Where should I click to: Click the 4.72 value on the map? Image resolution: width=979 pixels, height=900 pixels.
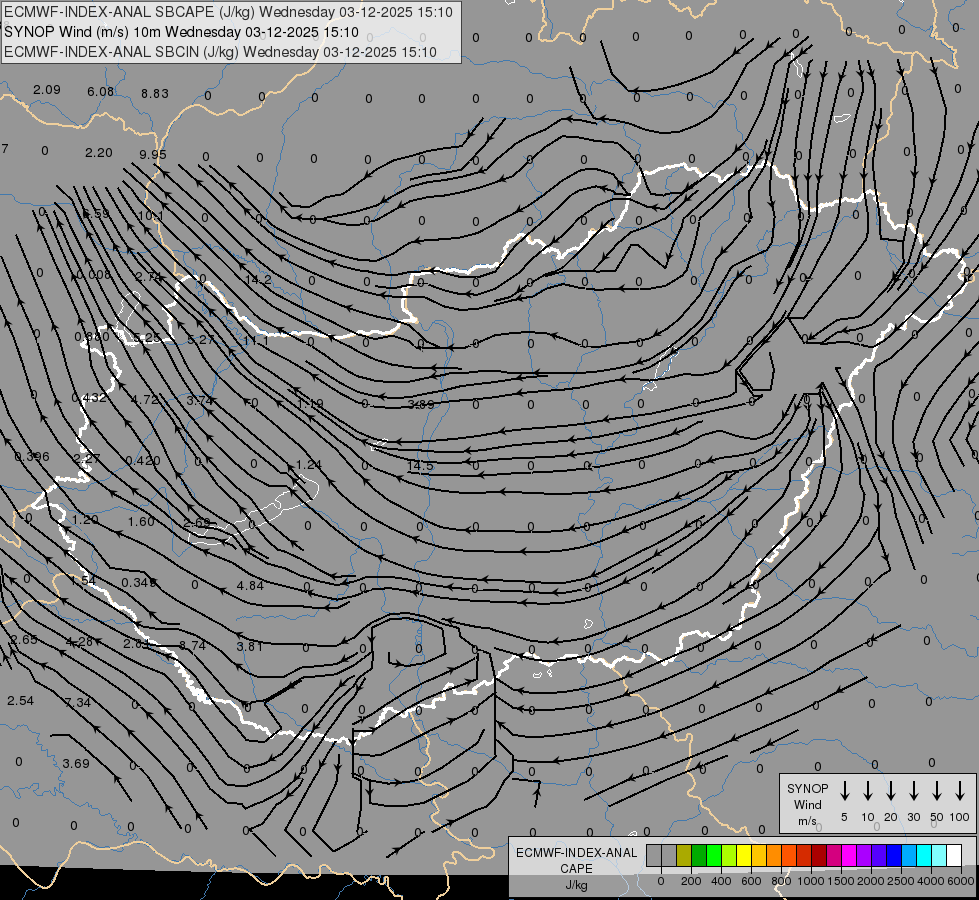pyautogui.click(x=145, y=399)
